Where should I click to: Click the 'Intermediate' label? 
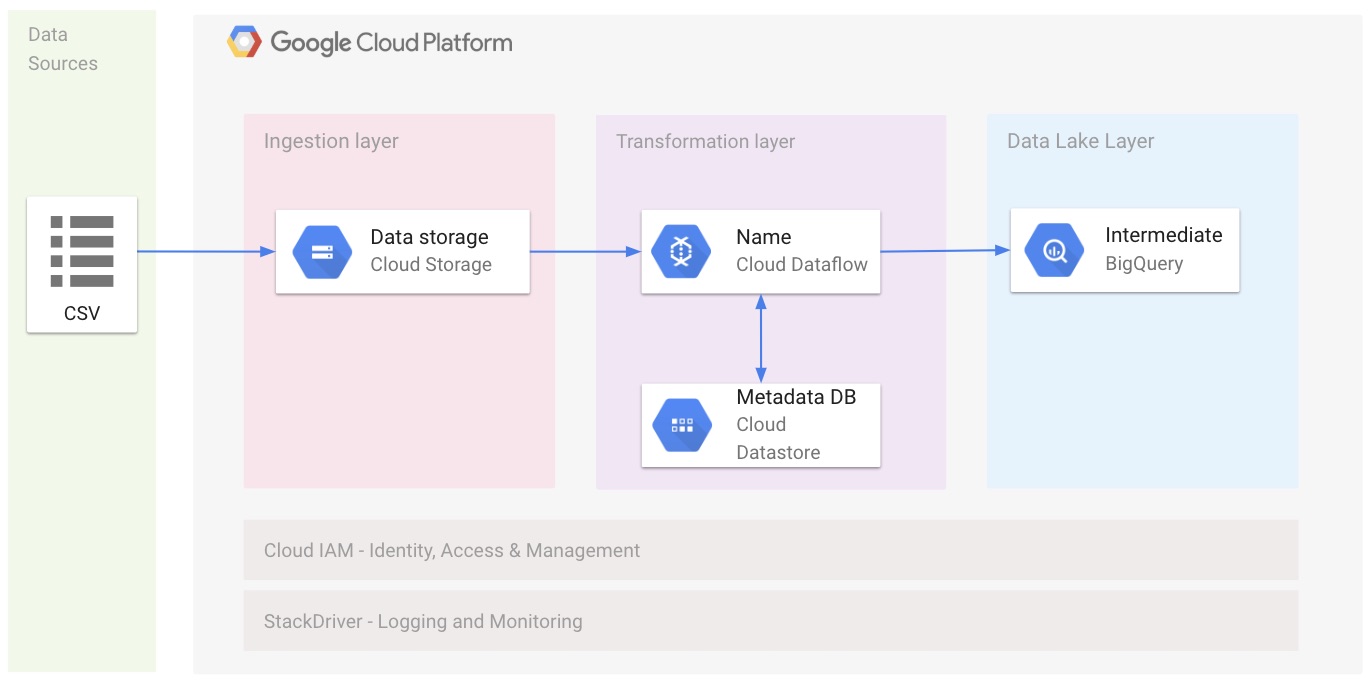tap(1163, 235)
